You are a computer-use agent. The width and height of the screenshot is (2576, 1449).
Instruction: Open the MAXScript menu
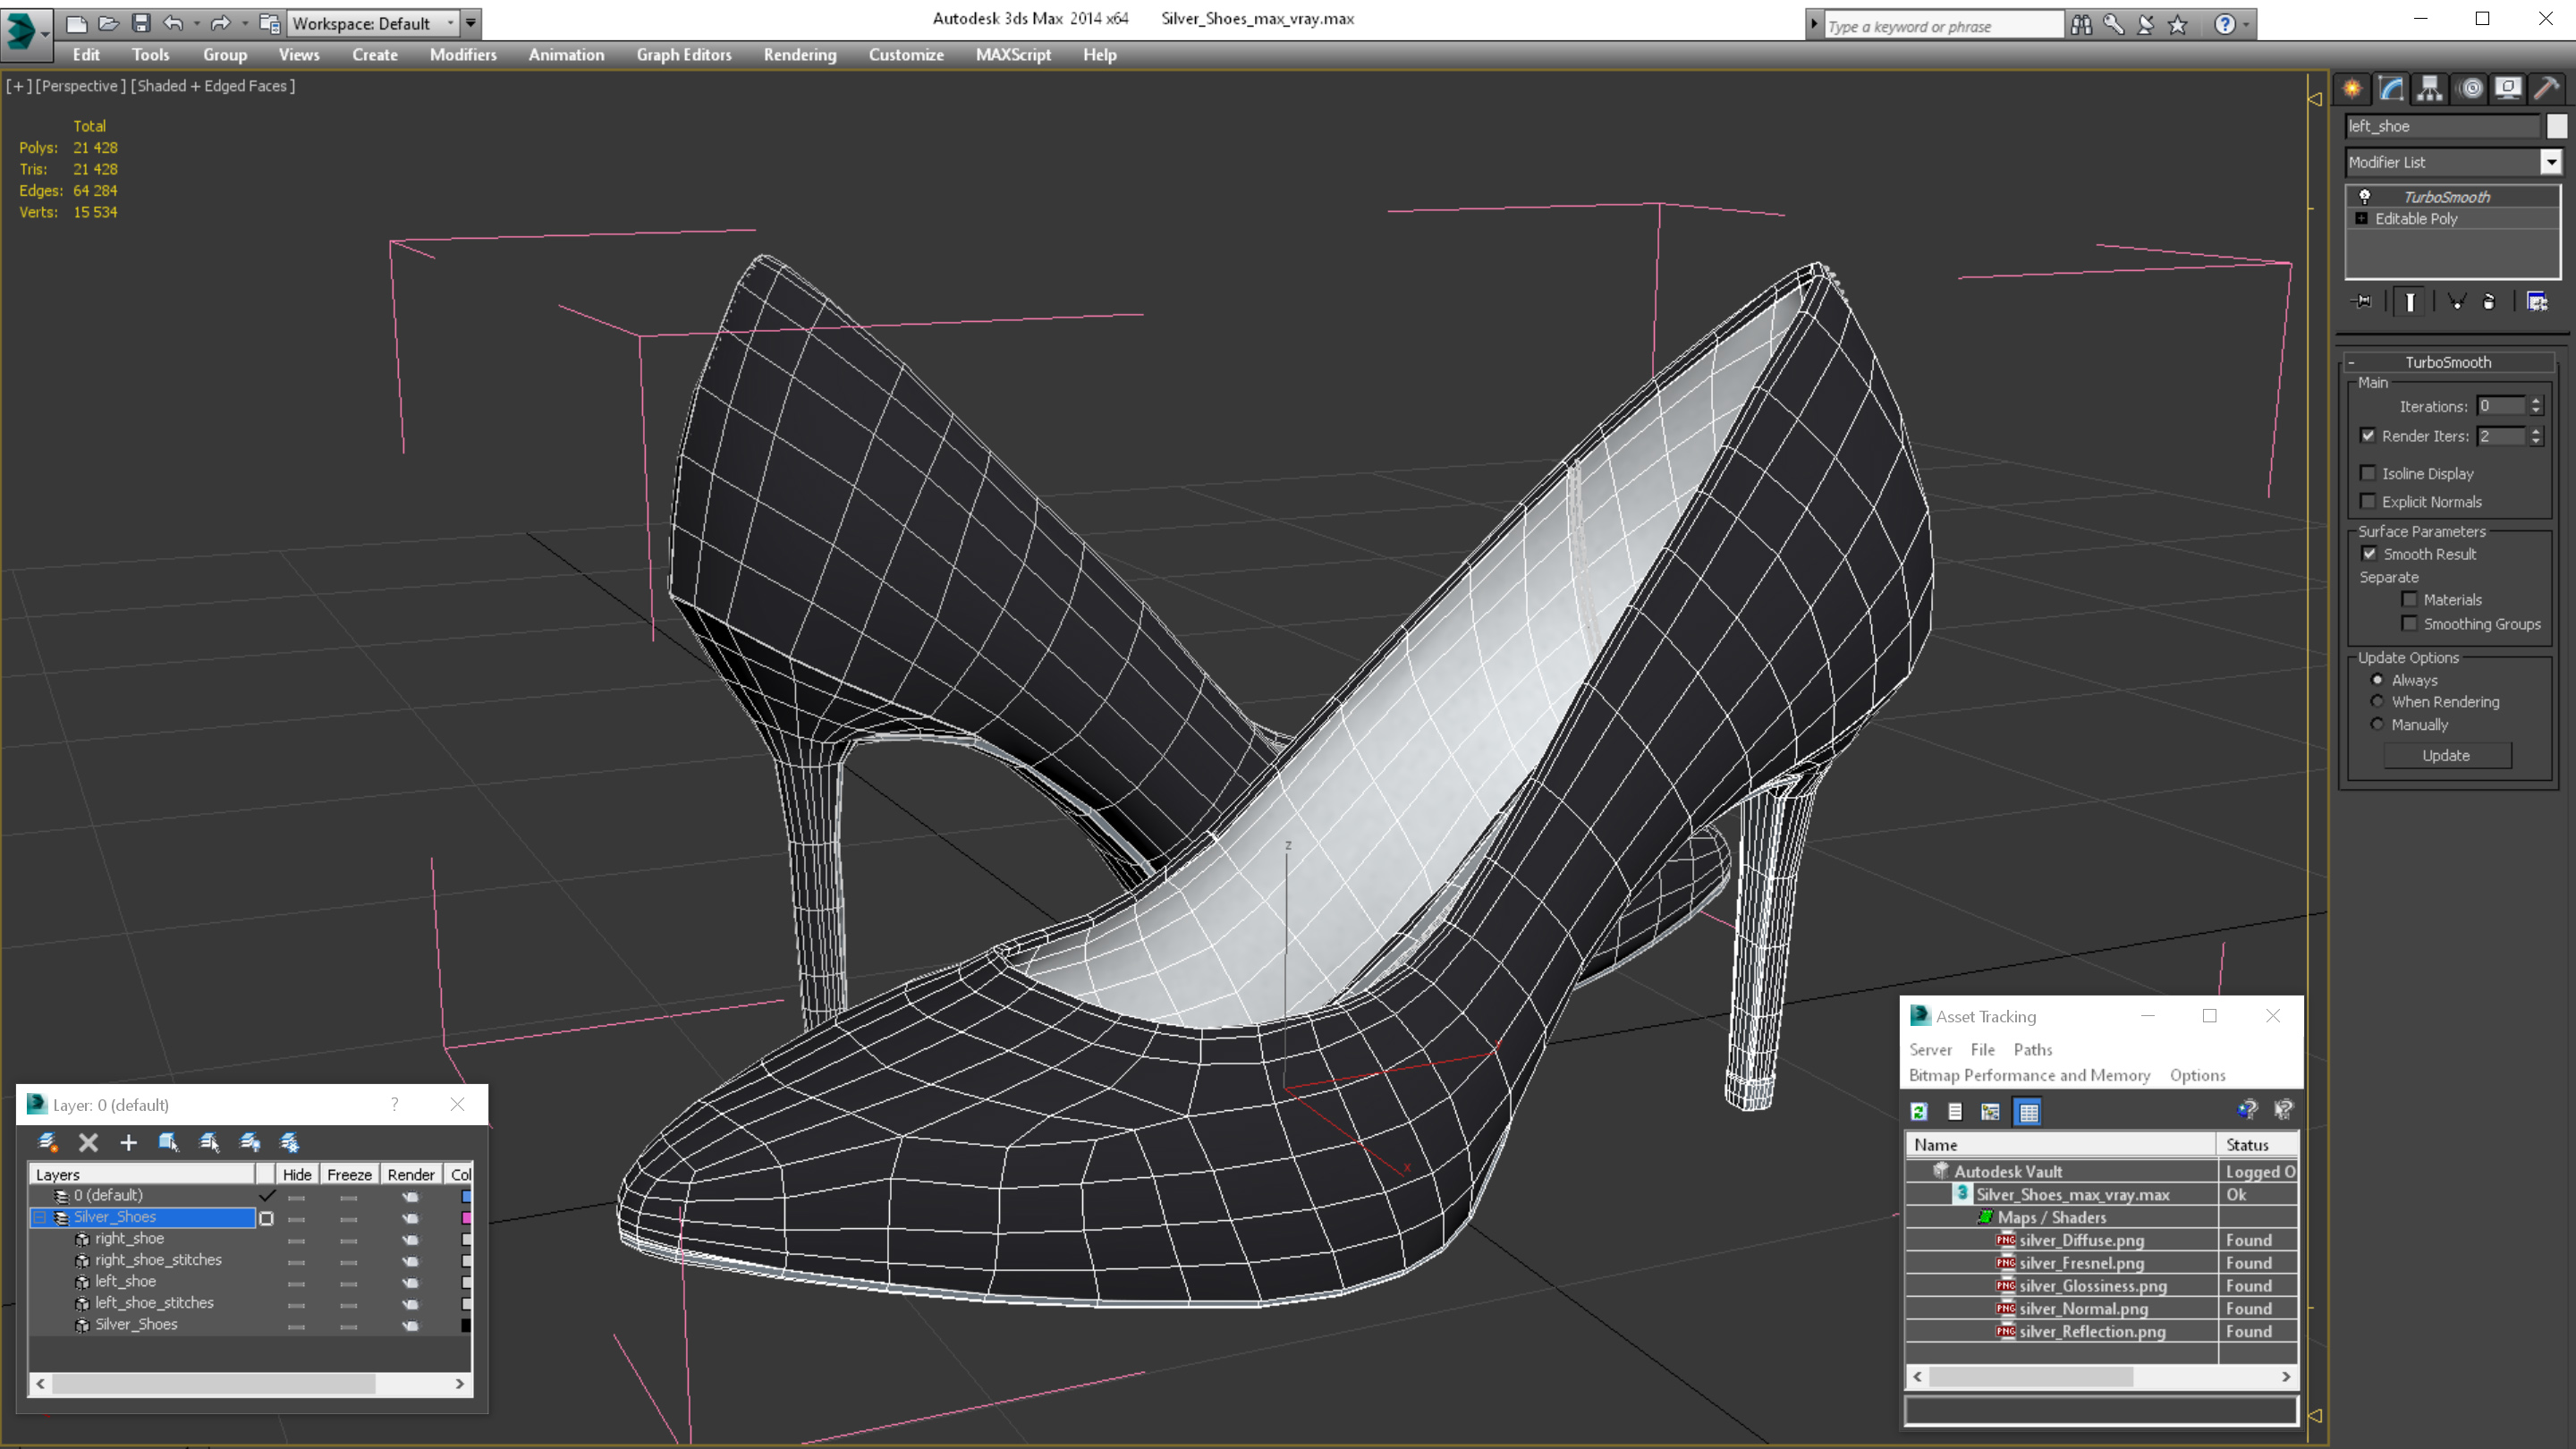click(1013, 55)
